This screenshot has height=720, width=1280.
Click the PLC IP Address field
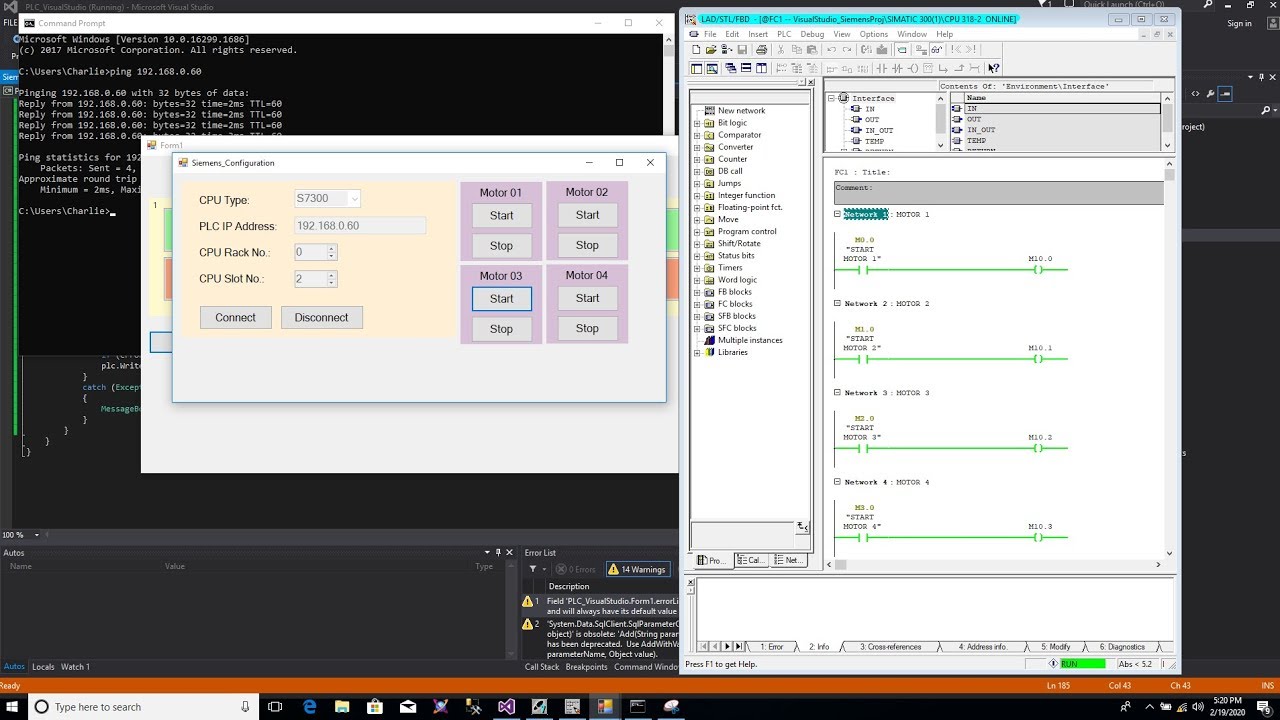[x=360, y=226]
